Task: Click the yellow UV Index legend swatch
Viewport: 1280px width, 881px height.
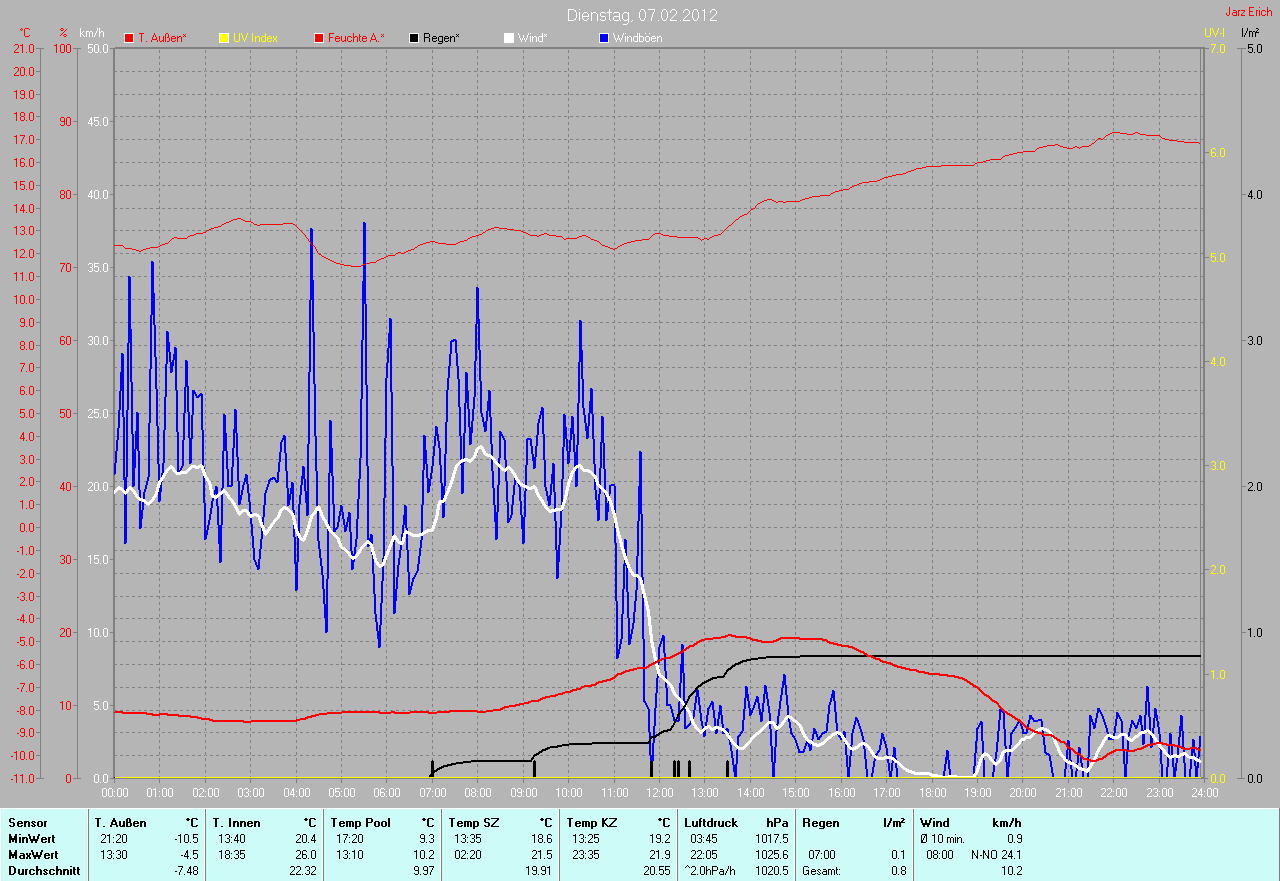Action: [224, 38]
